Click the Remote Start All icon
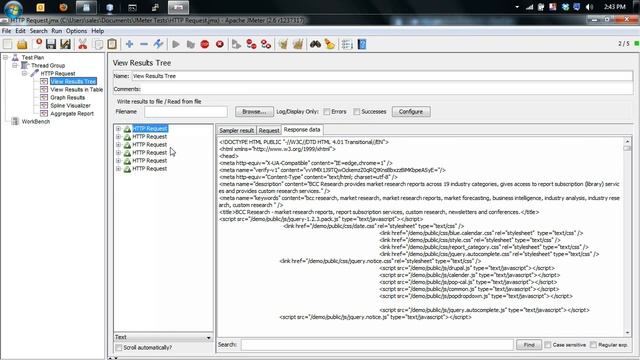640x360 pixels. [251, 44]
